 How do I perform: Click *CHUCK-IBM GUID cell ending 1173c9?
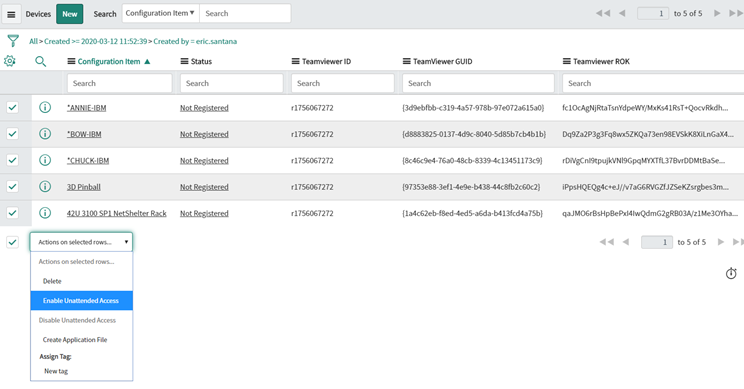[x=472, y=160]
